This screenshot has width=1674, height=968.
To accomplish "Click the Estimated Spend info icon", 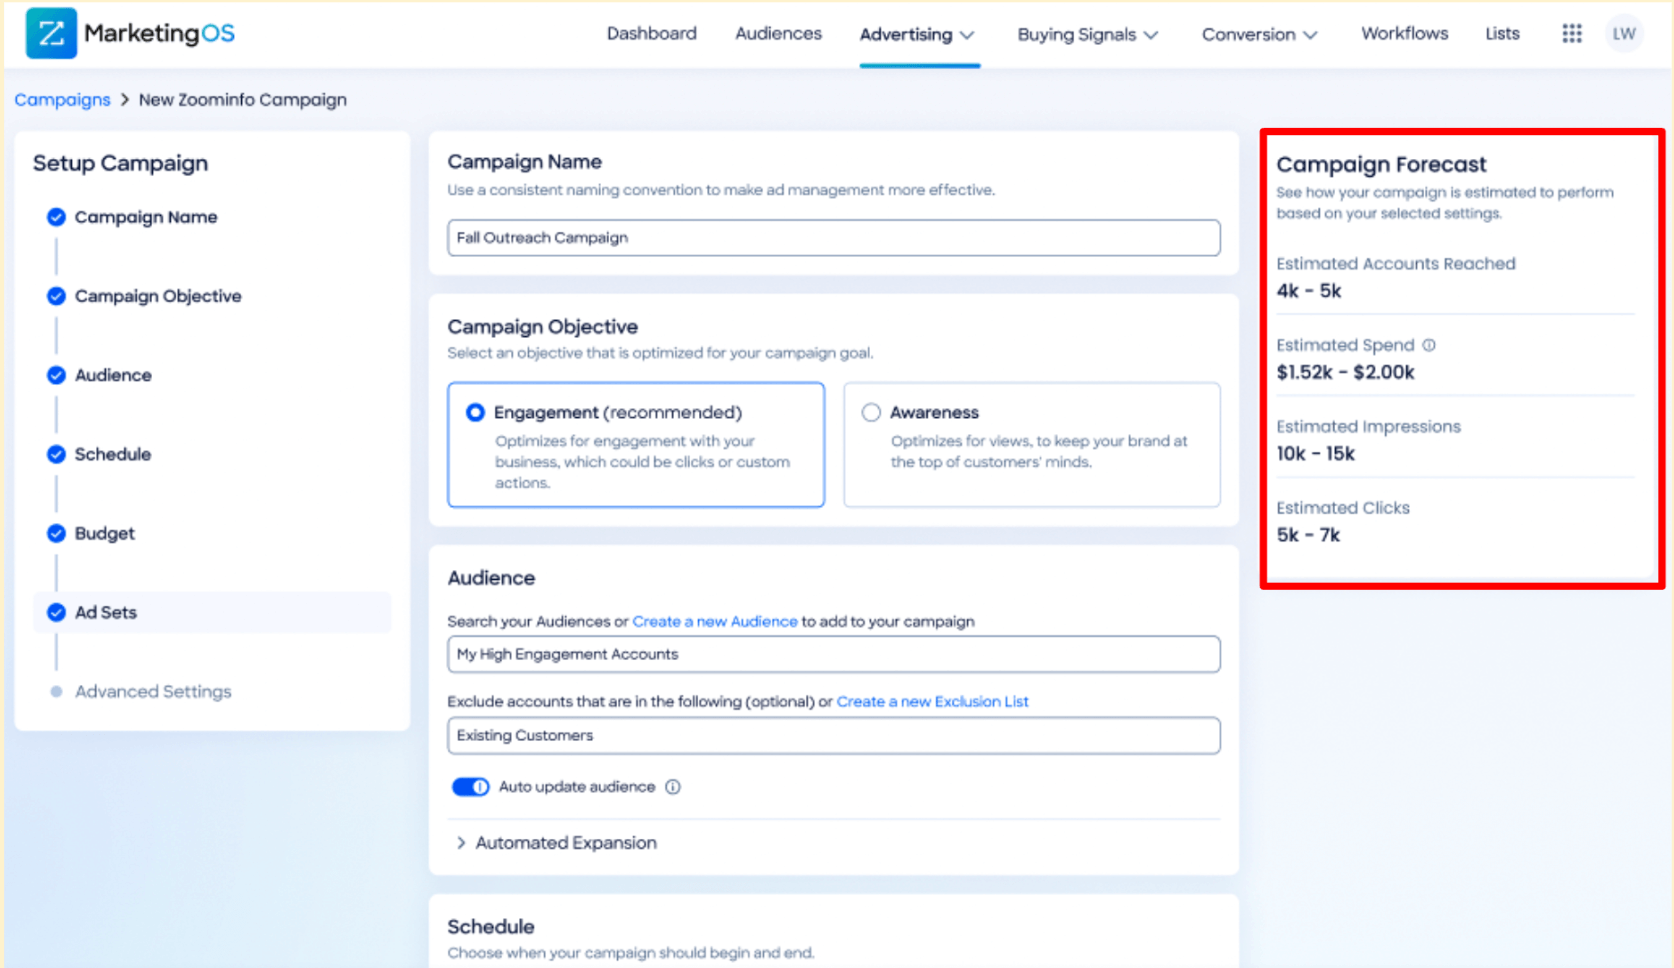I will 1428,345.
